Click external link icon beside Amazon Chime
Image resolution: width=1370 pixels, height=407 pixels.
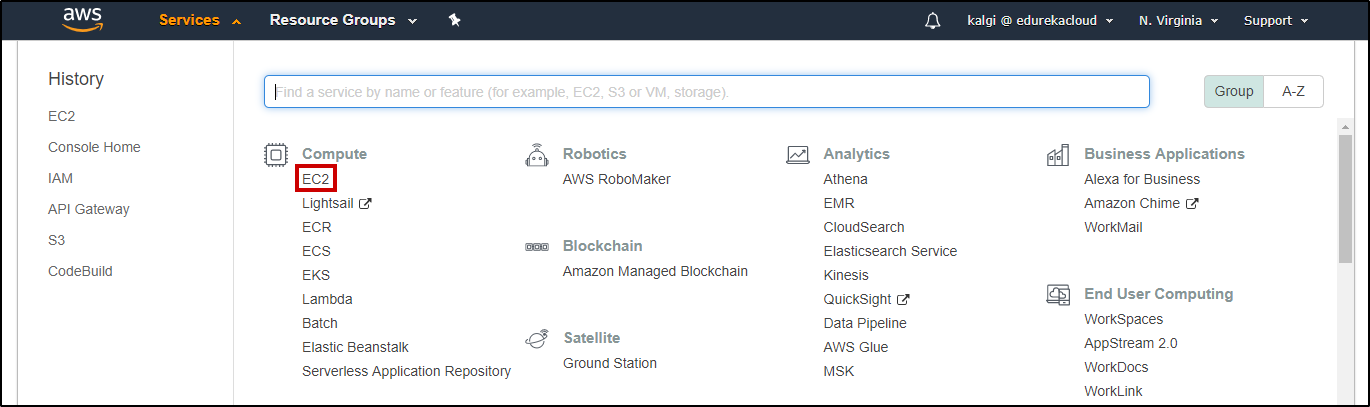[x=1193, y=203]
